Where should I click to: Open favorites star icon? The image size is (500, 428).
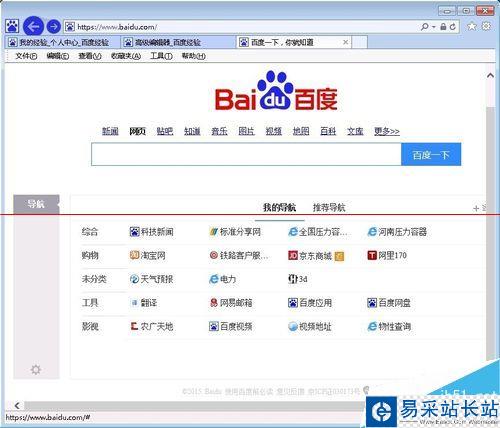[472, 26]
